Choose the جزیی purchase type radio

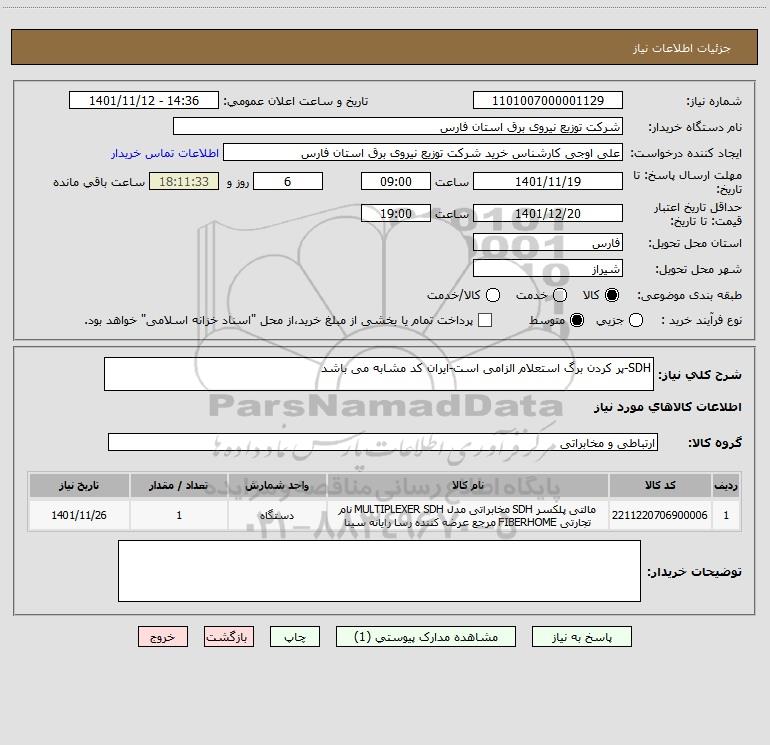(x=636, y=320)
